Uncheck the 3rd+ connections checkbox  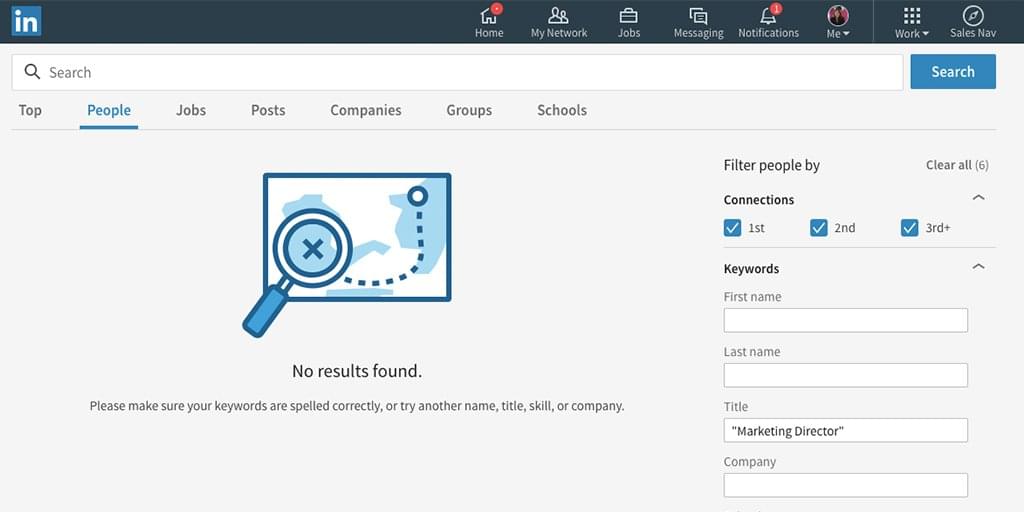[x=909, y=228]
